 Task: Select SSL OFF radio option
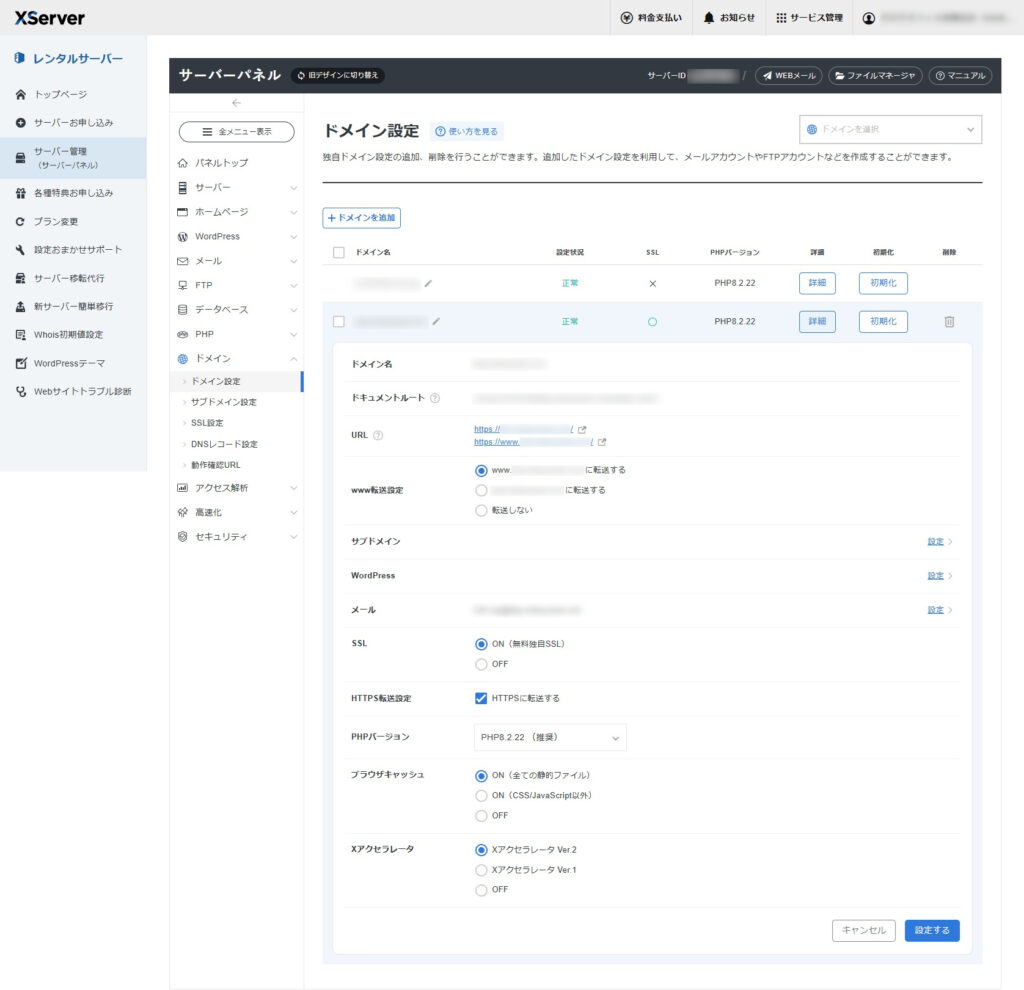(481, 664)
